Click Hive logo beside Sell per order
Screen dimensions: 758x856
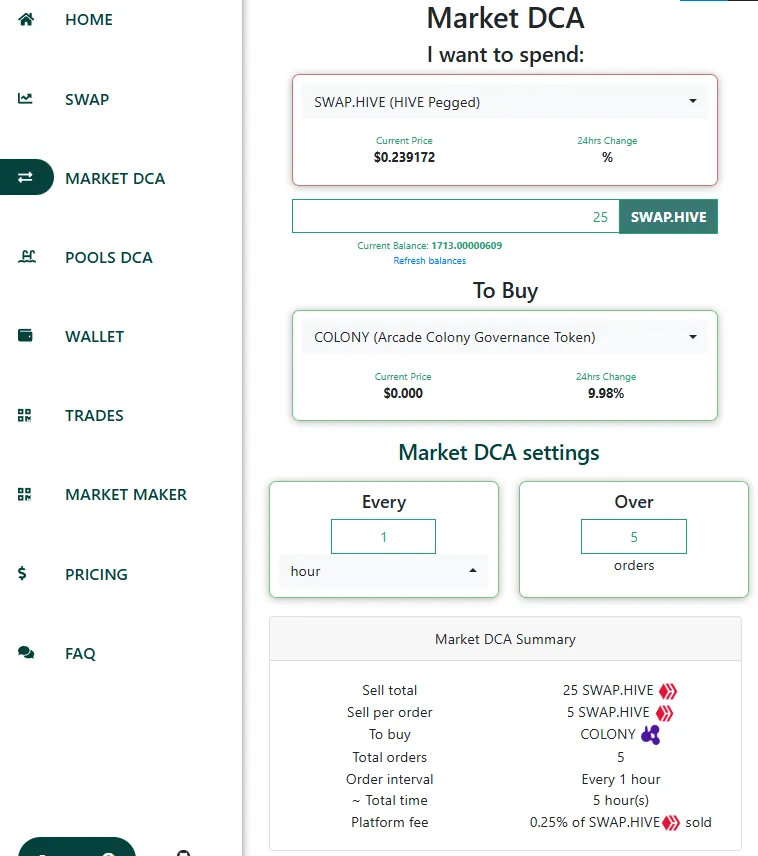pyautogui.click(x=664, y=713)
